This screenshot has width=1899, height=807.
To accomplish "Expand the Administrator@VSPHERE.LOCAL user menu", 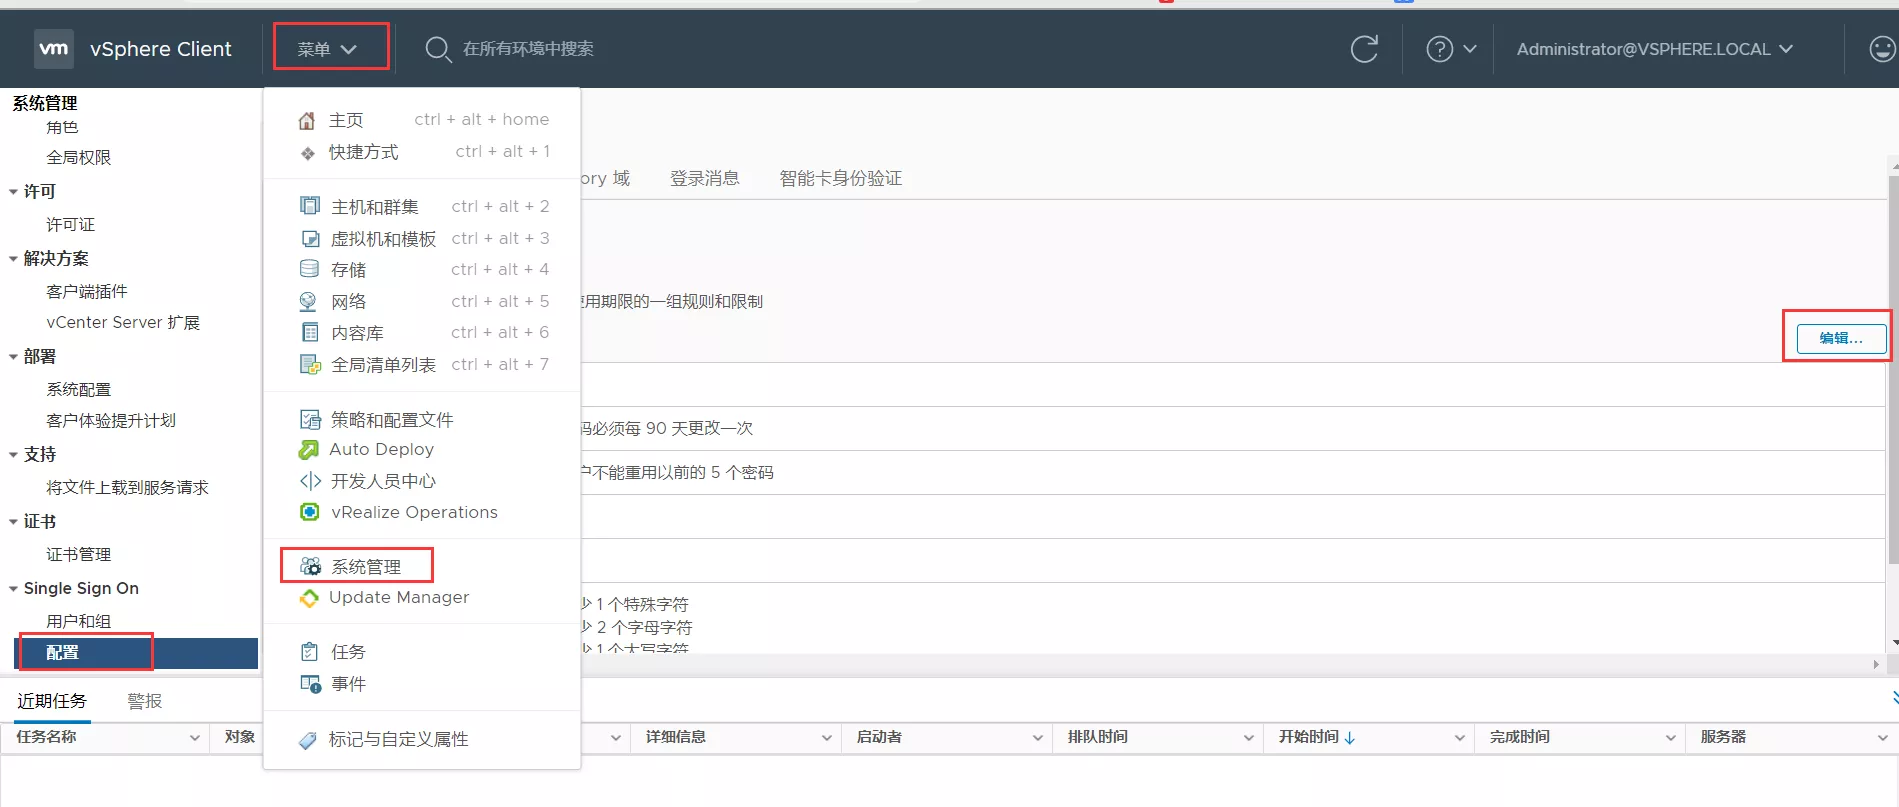I will click(x=1654, y=49).
